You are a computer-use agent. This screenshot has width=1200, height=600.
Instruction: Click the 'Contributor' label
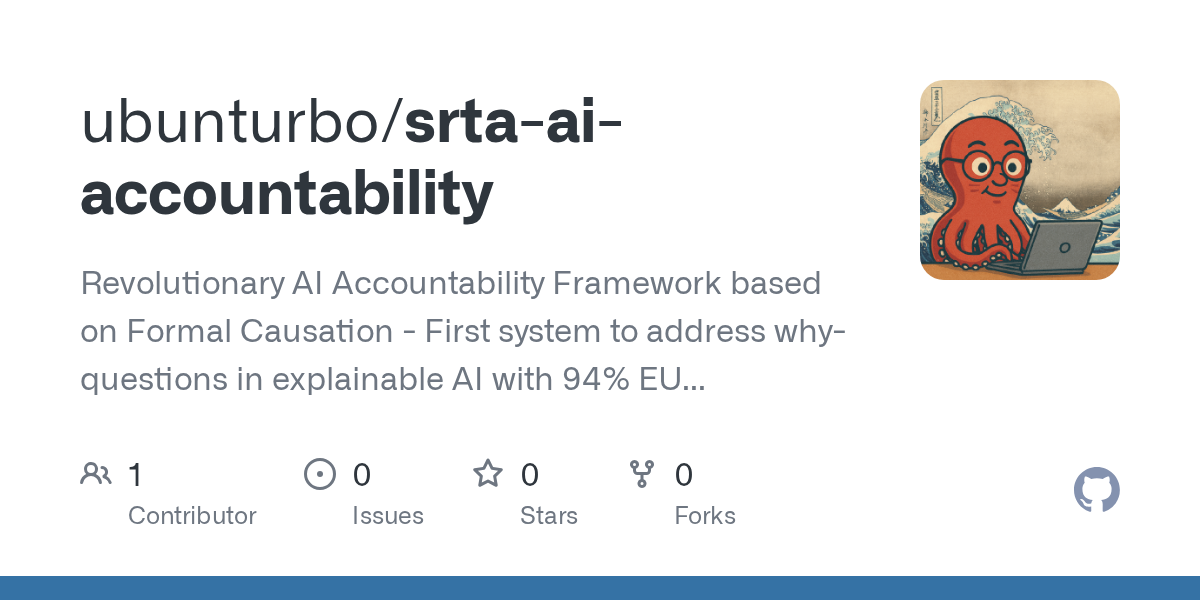(192, 516)
